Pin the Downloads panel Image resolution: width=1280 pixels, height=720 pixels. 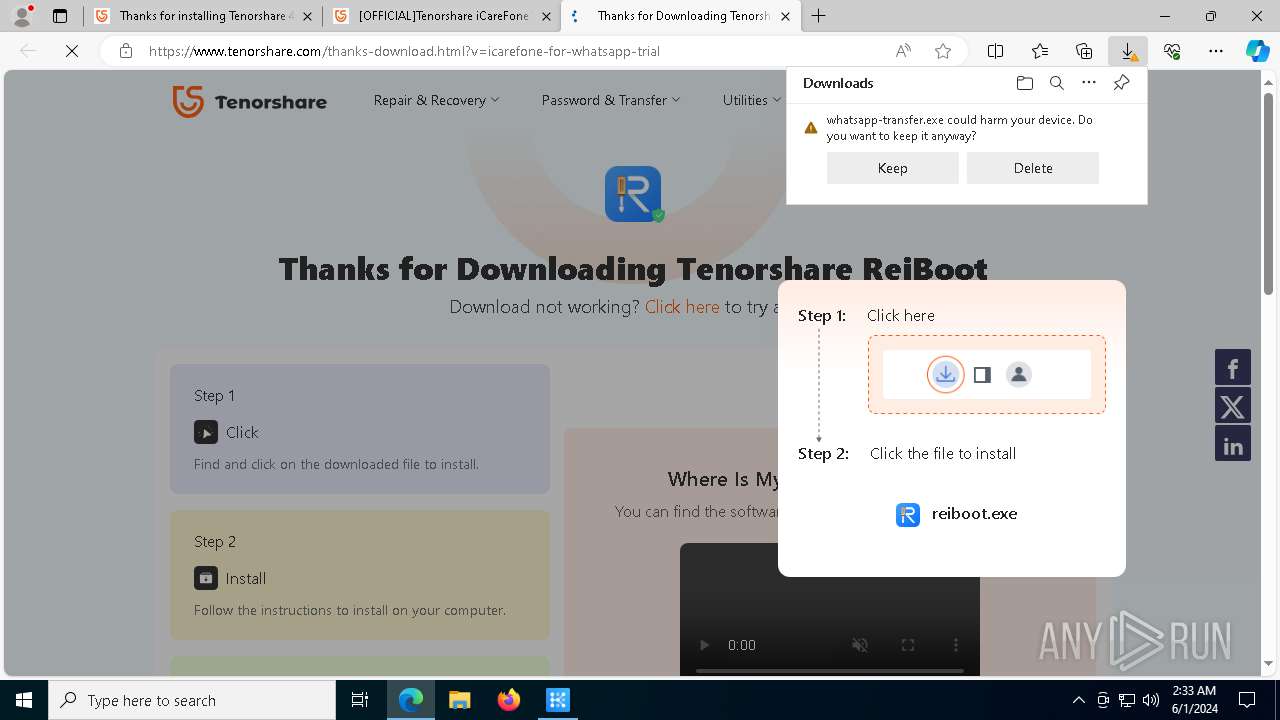coord(1121,83)
